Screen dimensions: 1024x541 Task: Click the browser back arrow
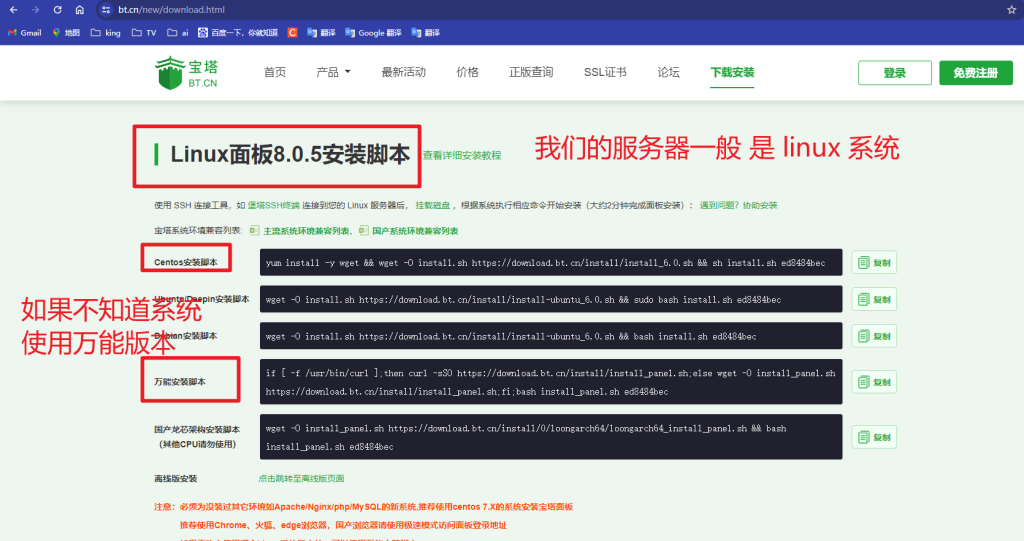click(x=13, y=9)
